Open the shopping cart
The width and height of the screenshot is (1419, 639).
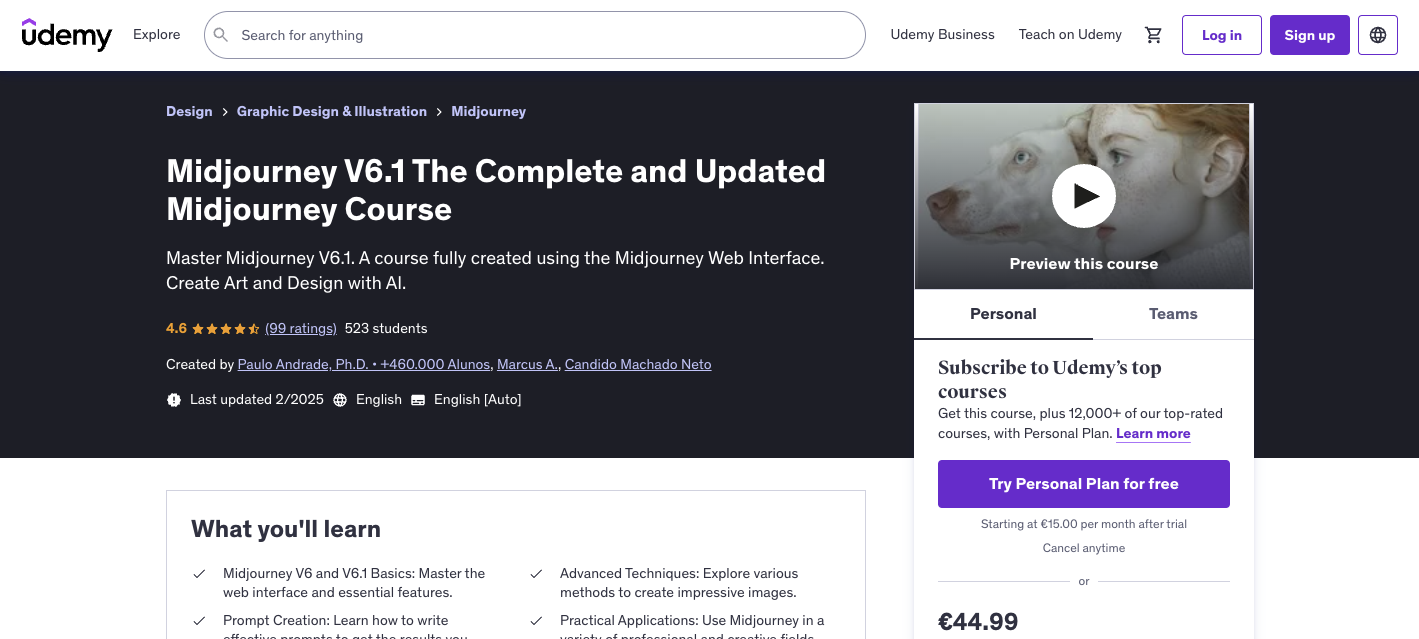pos(1153,34)
